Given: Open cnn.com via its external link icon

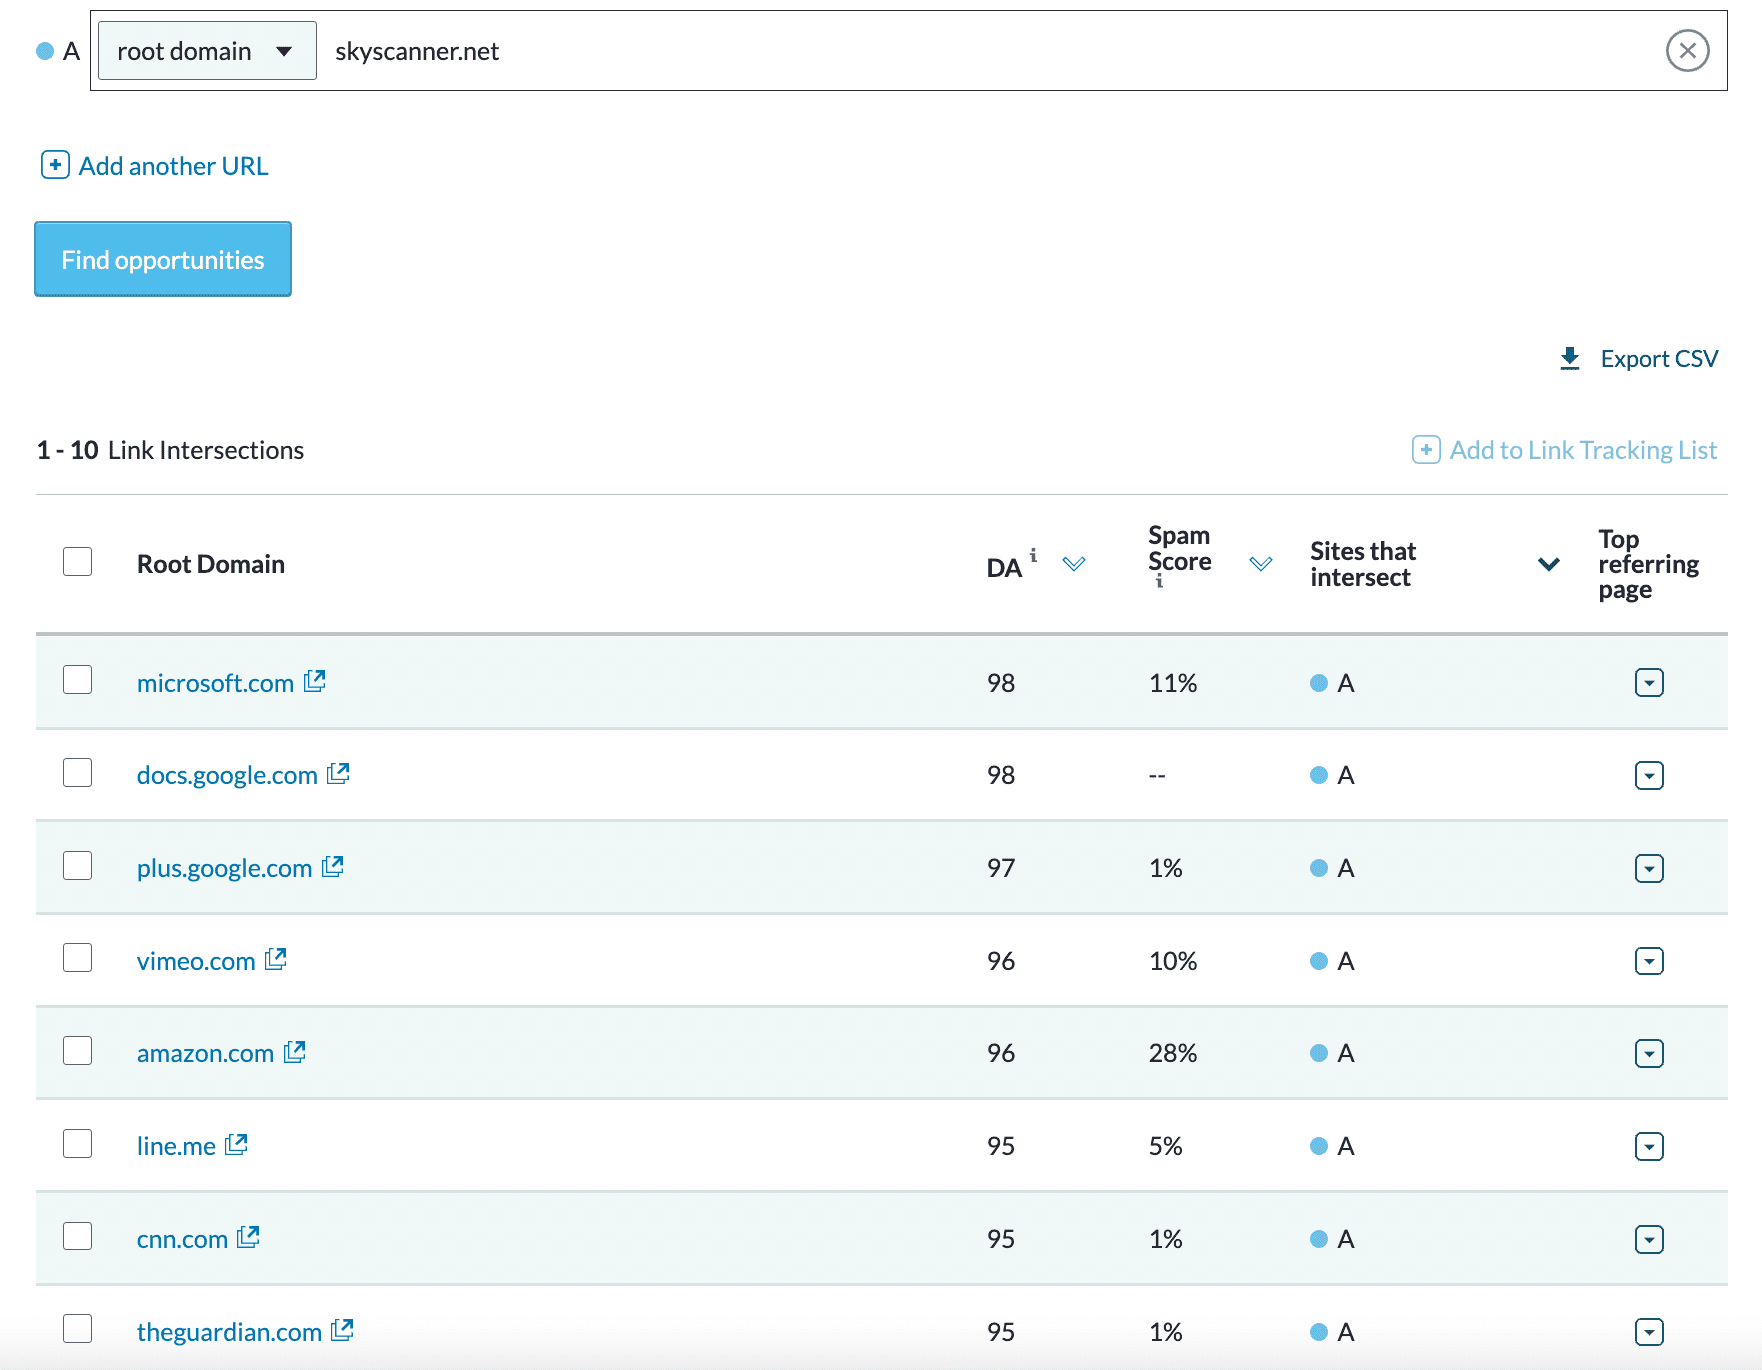Looking at the screenshot, I should [x=249, y=1237].
